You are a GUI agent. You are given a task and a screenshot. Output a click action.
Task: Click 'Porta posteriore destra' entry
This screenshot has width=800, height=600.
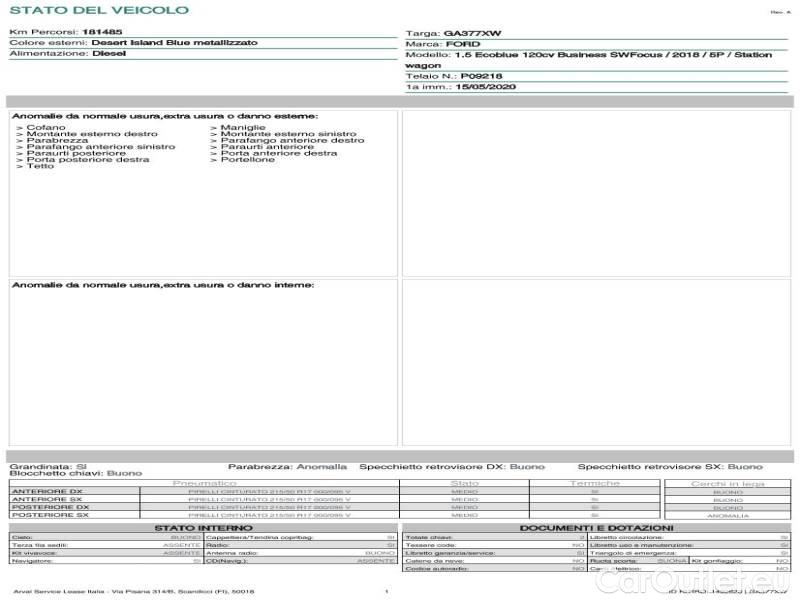click(88, 159)
